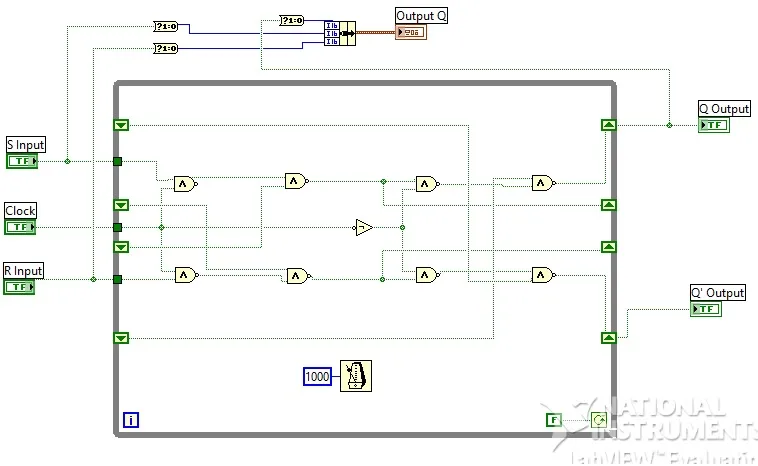Click left shift register just above Clock tunnel
The width and height of the screenshot is (758, 466).
pos(121,205)
